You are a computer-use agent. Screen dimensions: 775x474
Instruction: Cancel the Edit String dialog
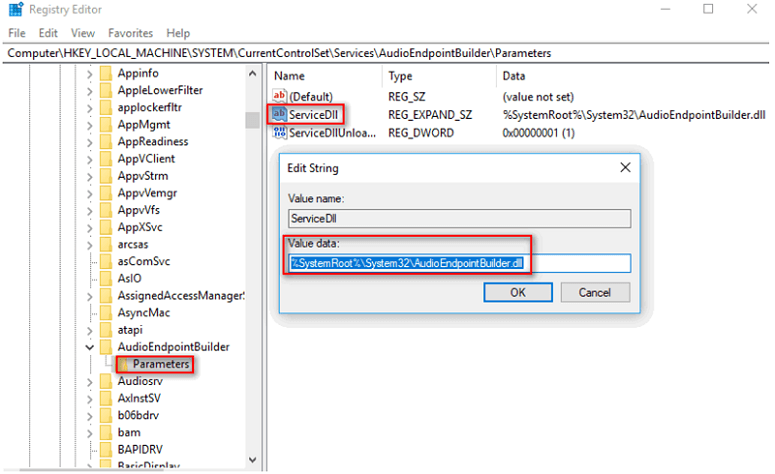point(595,293)
